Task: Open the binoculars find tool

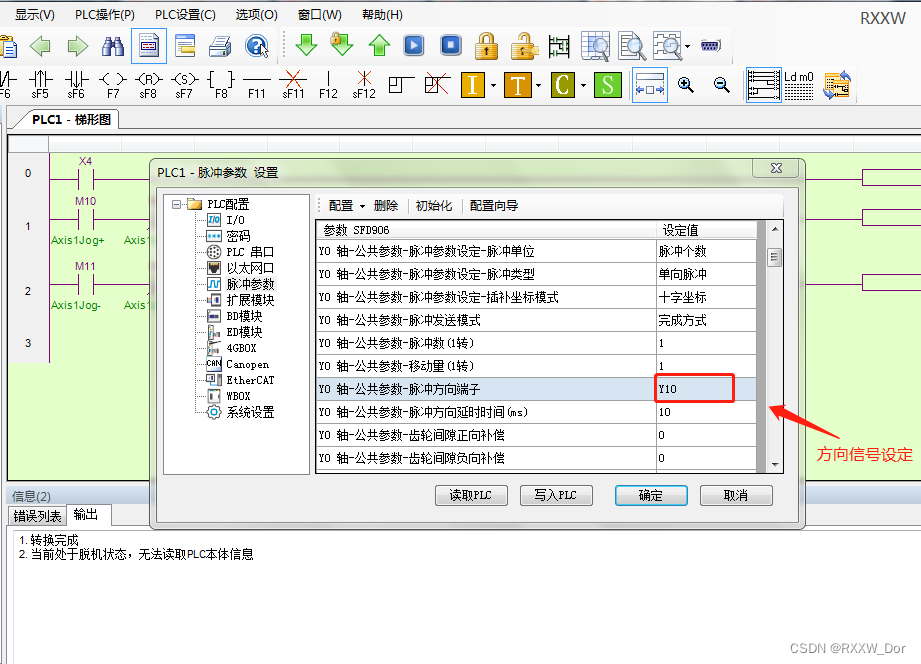Action: 113,45
